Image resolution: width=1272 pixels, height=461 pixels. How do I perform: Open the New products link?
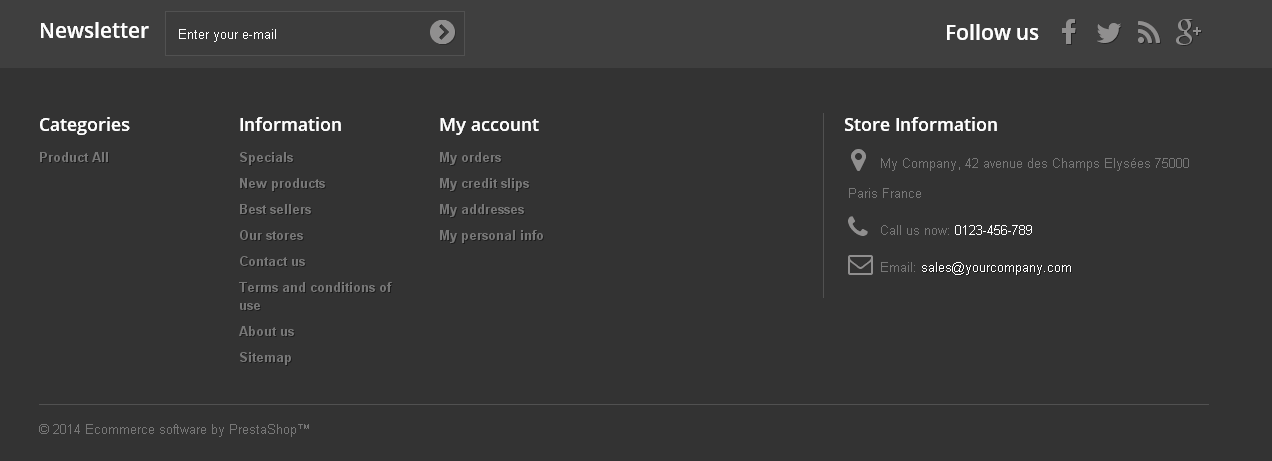pos(282,184)
